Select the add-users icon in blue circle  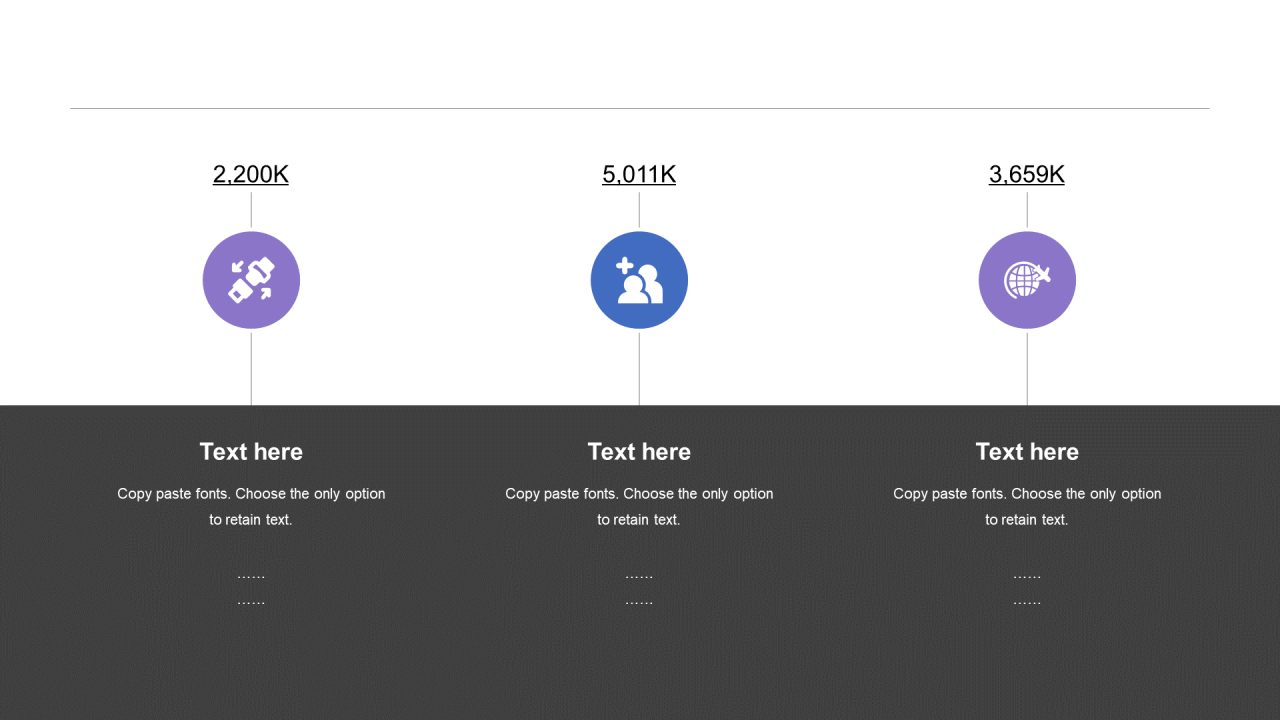[639, 280]
